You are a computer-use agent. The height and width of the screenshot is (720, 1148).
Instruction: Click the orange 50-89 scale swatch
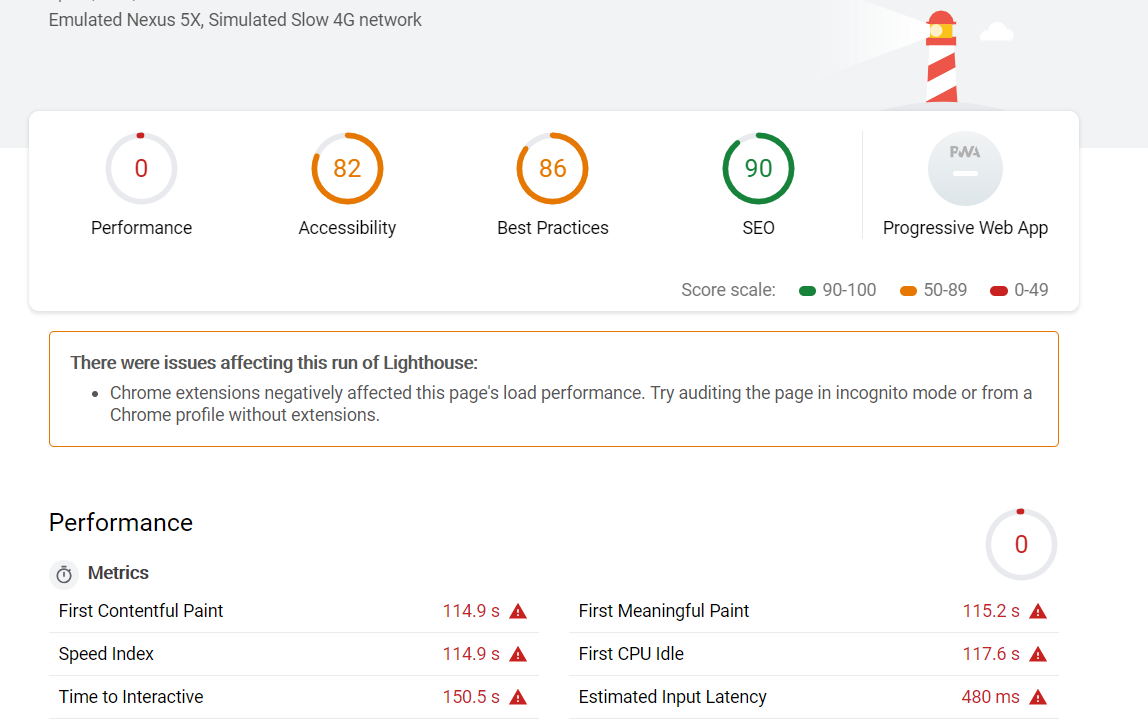pos(908,291)
